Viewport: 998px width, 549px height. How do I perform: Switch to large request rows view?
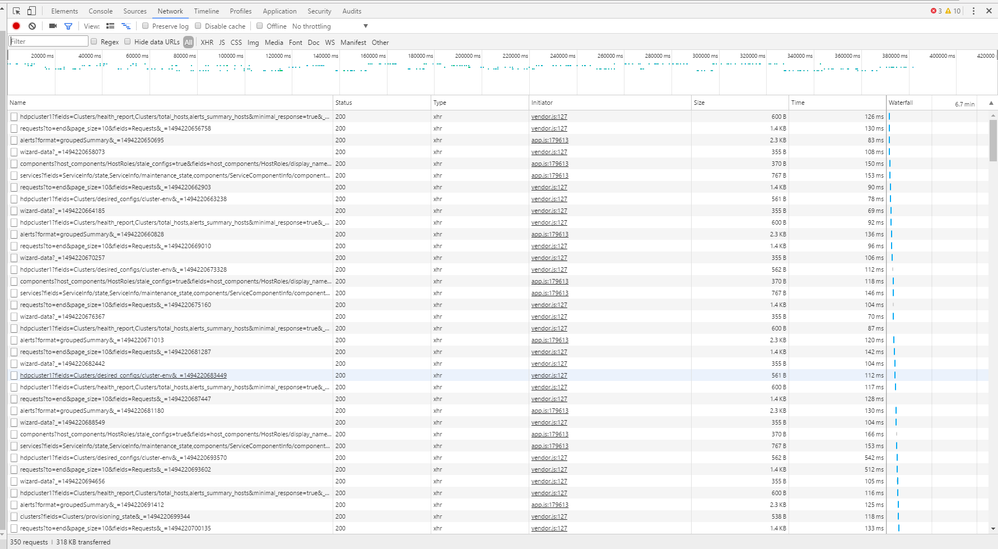point(110,26)
